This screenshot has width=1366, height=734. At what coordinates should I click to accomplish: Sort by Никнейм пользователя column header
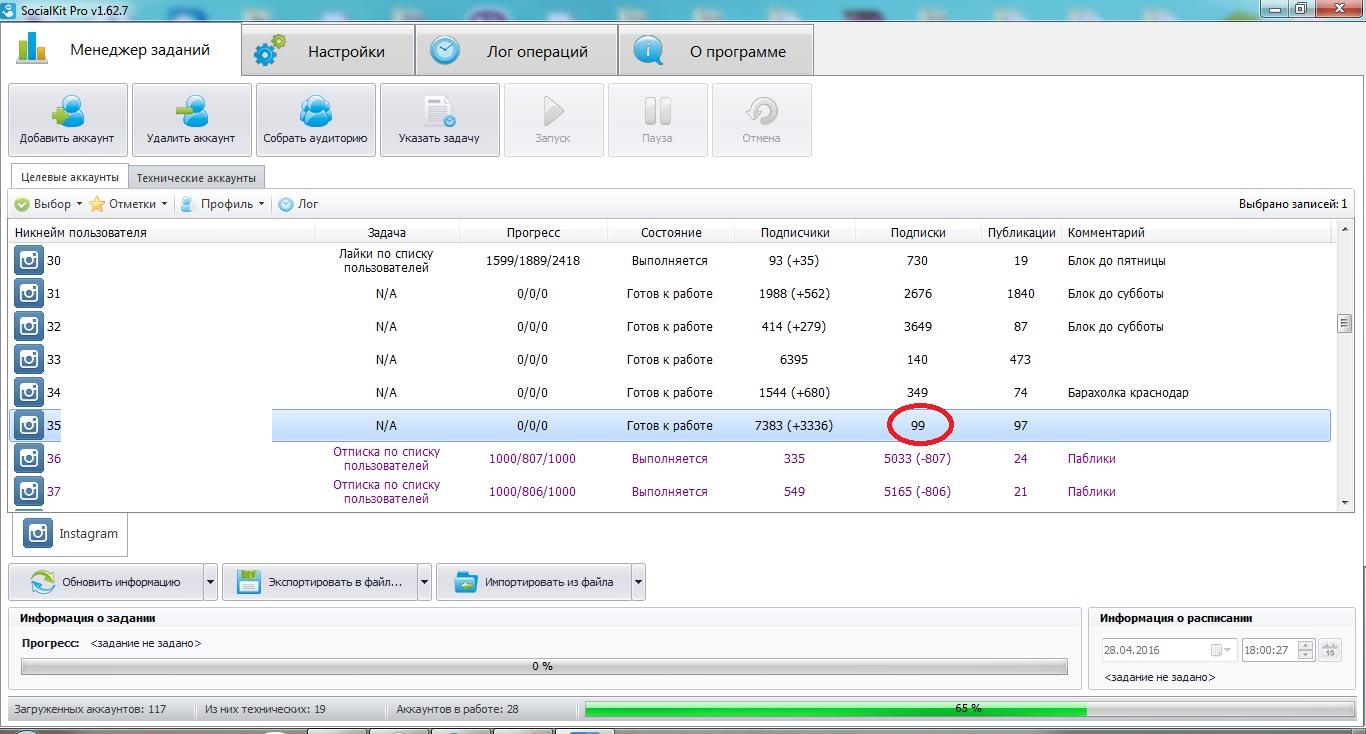(163, 232)
